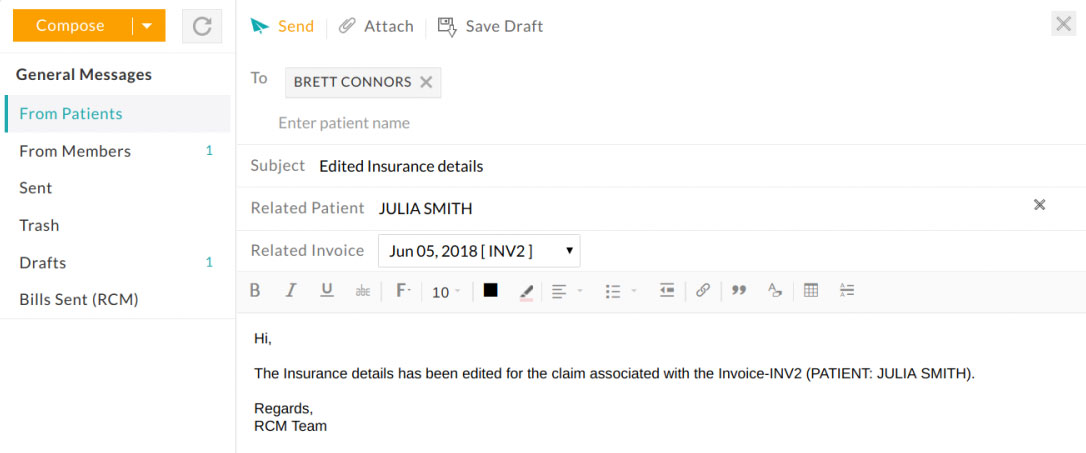Screen dimensions: 1086x453
Task: Open the Related Invoice dropdown
Action: pyautogui.click(x=479, y=251)
